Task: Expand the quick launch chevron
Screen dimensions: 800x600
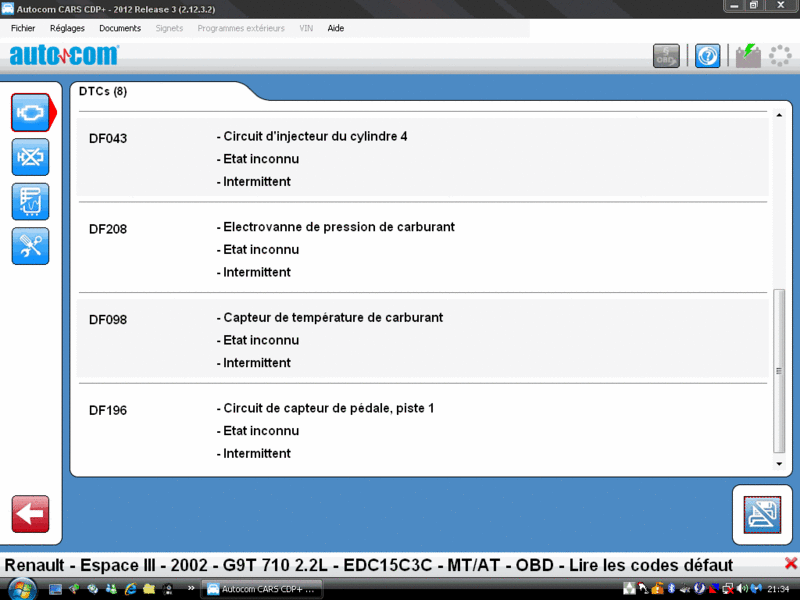Action: [191, 588]
